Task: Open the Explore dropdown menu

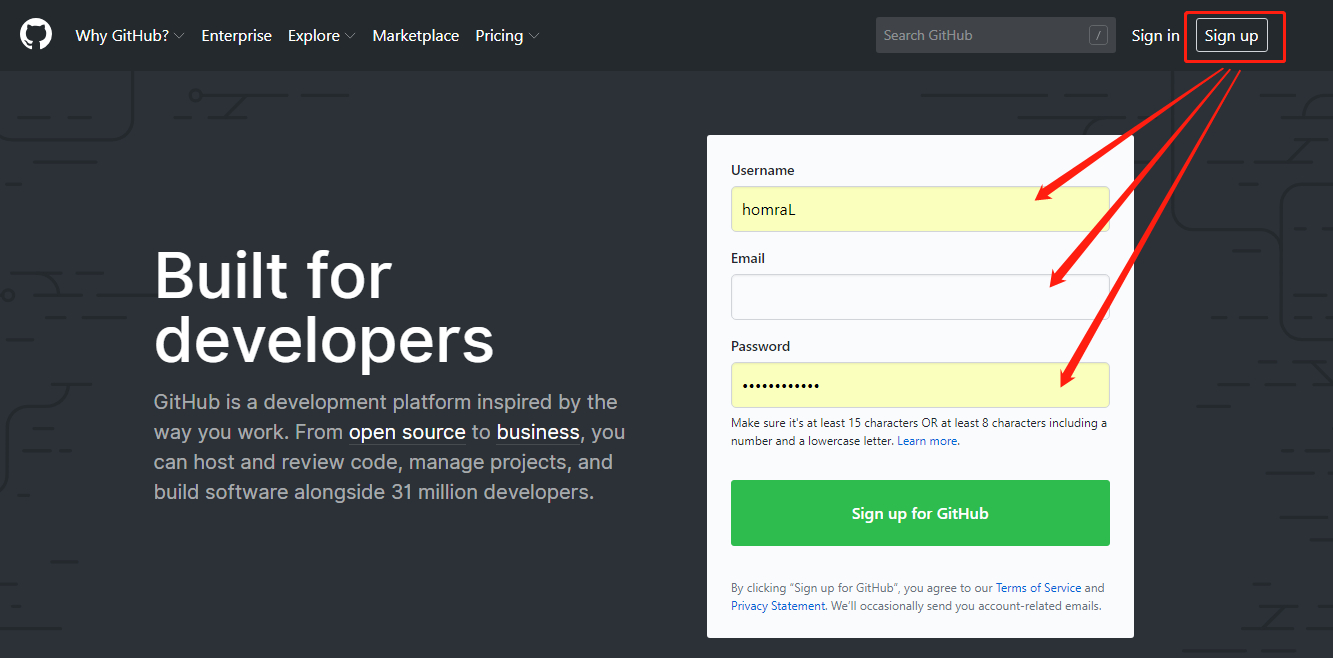Action: coord(321,35)
